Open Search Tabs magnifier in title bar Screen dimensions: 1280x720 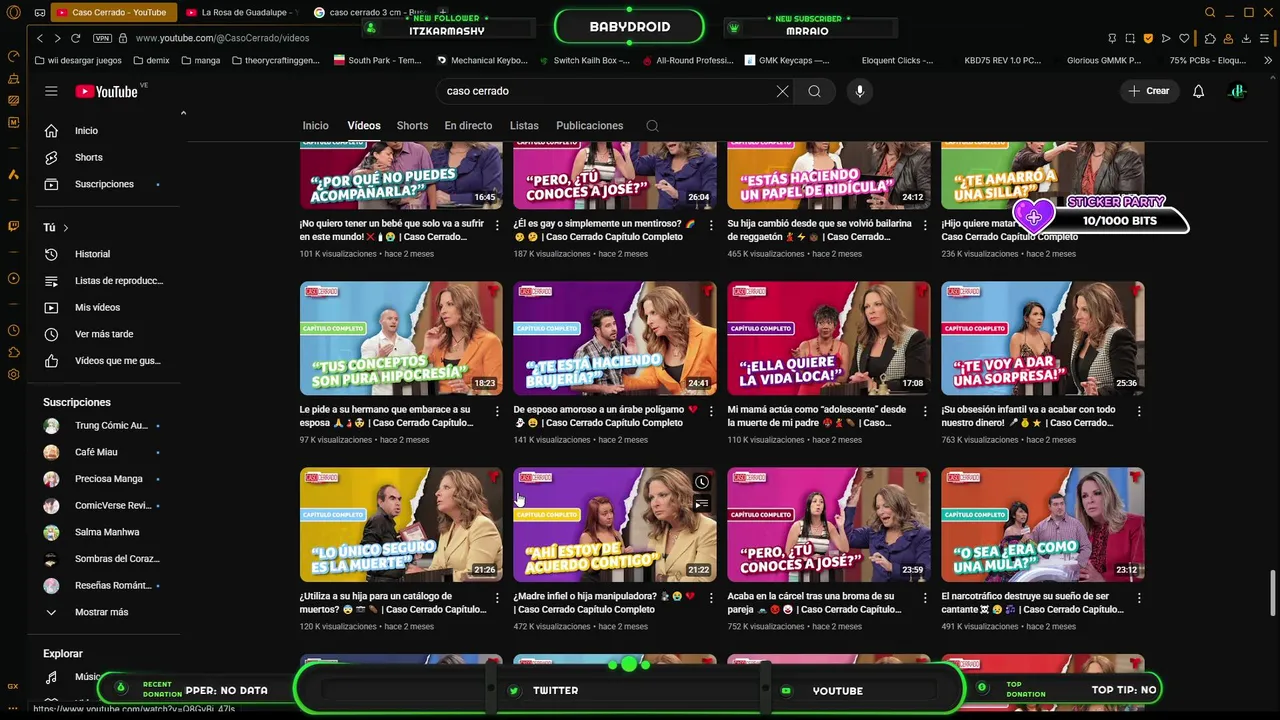pyautogui.click(x=1210, y=13)
